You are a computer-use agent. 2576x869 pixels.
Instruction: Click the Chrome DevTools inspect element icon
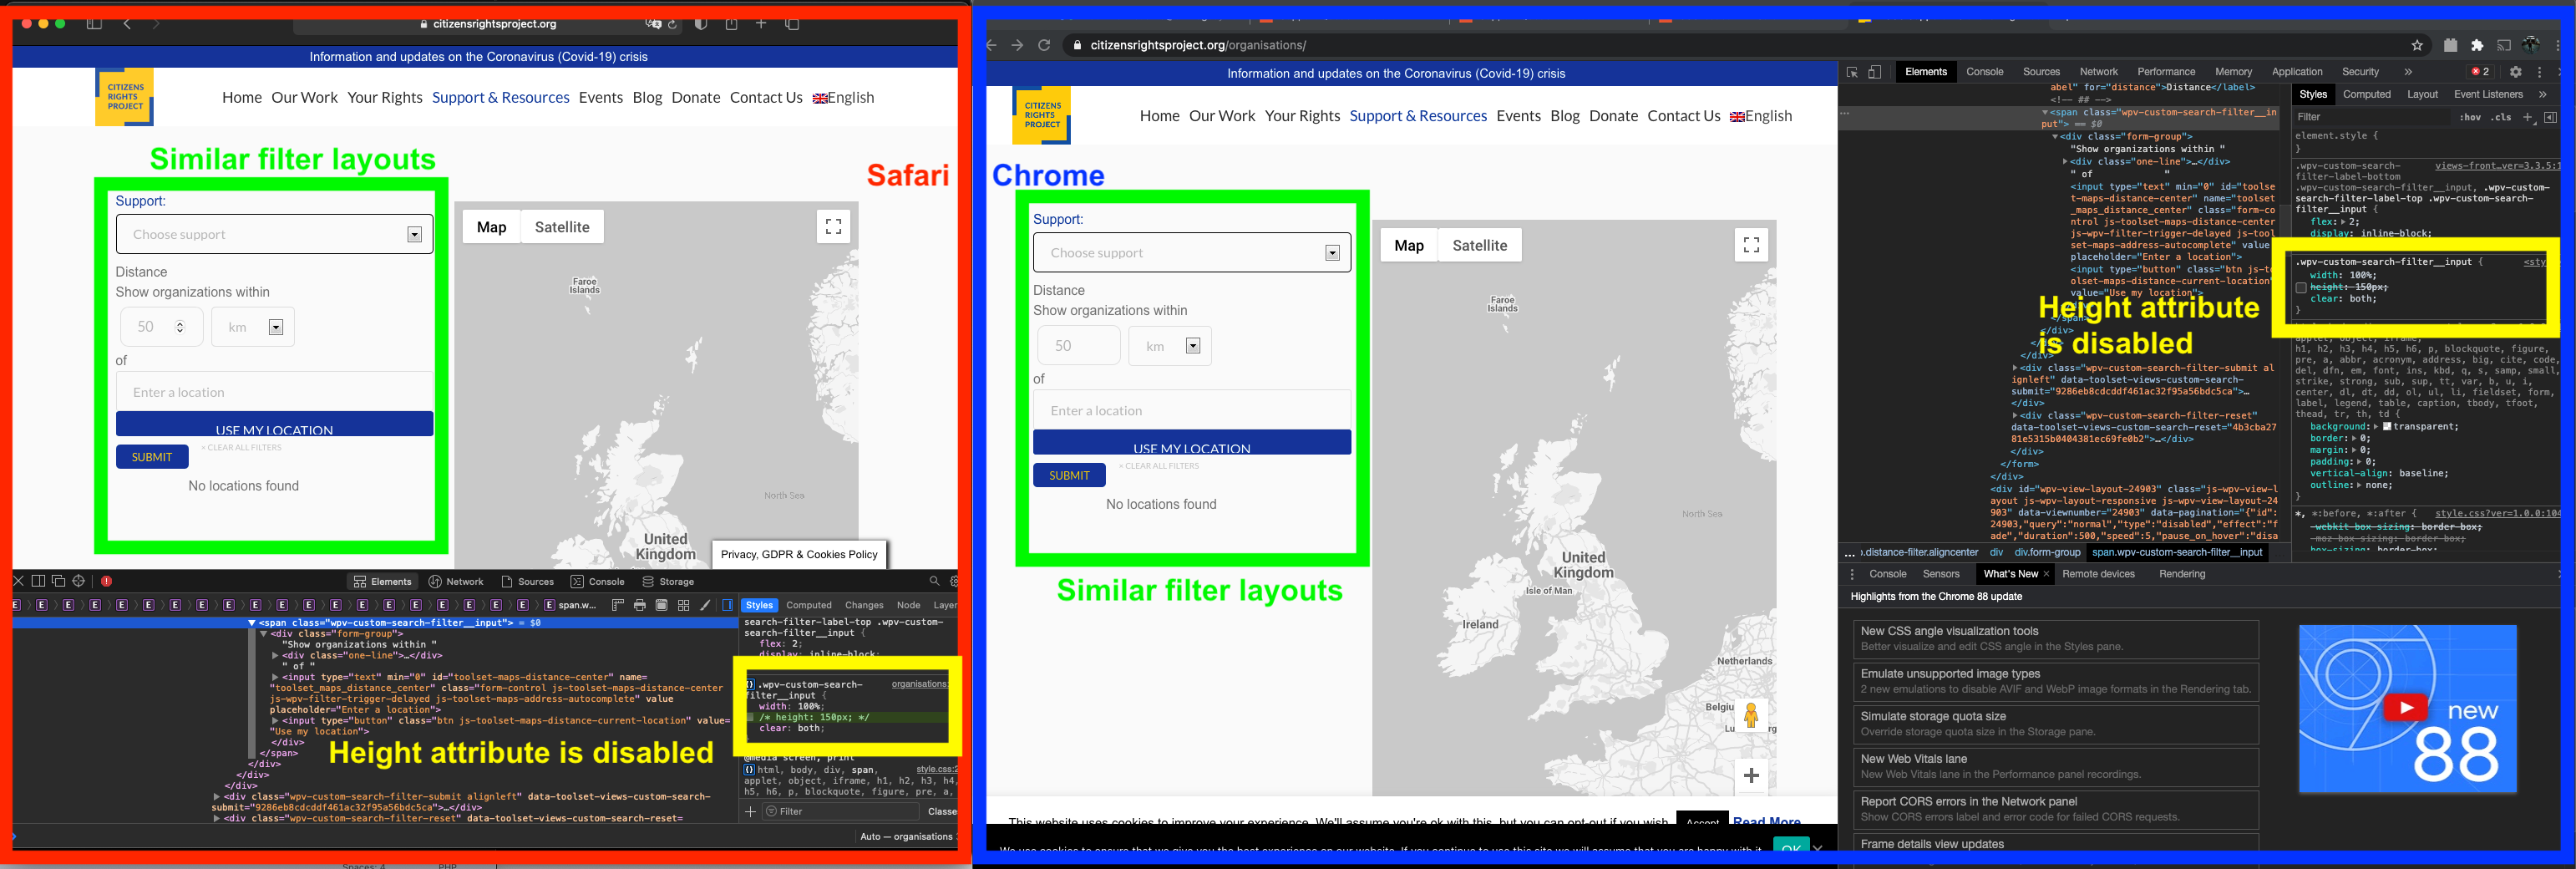(1852, 72)
